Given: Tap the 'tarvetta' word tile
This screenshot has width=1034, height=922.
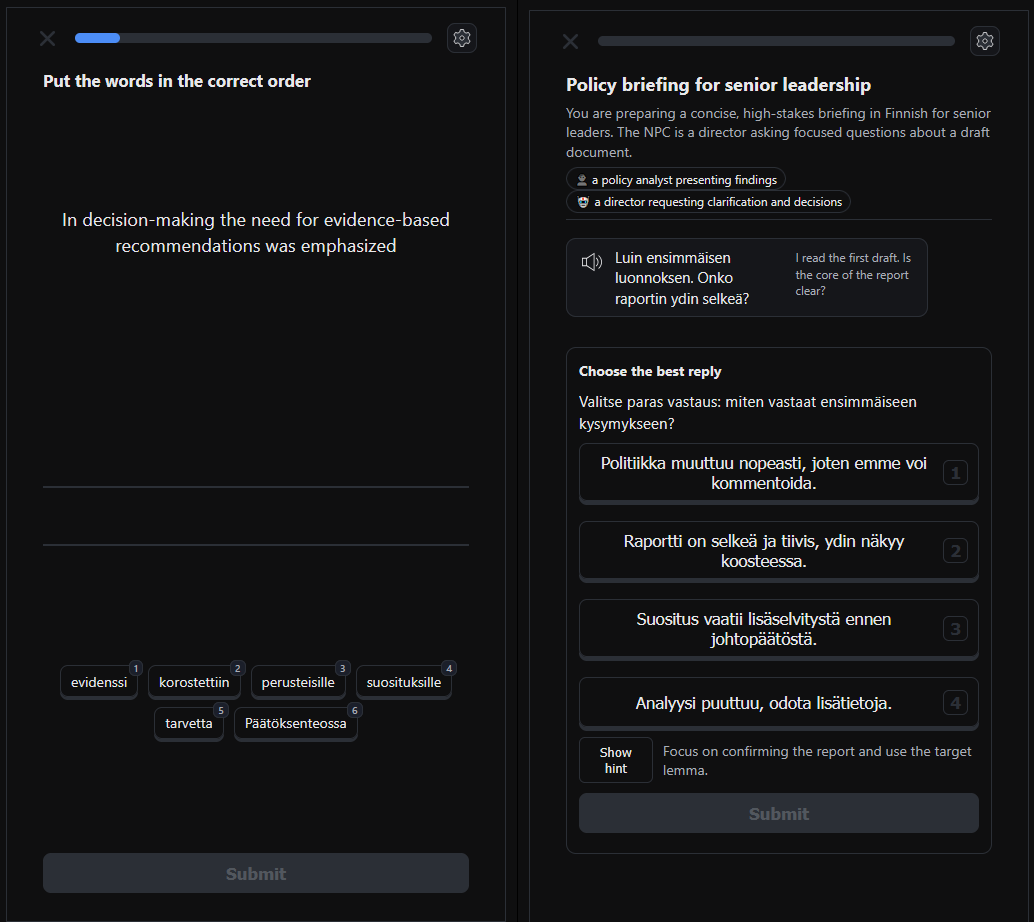Looking at the screenshot, I should [188, 723].
